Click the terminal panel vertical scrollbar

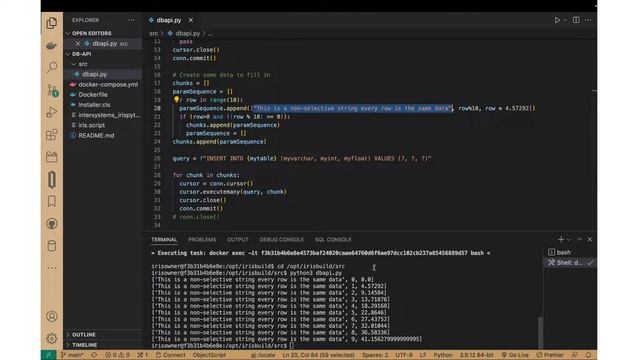coord(540,332)
